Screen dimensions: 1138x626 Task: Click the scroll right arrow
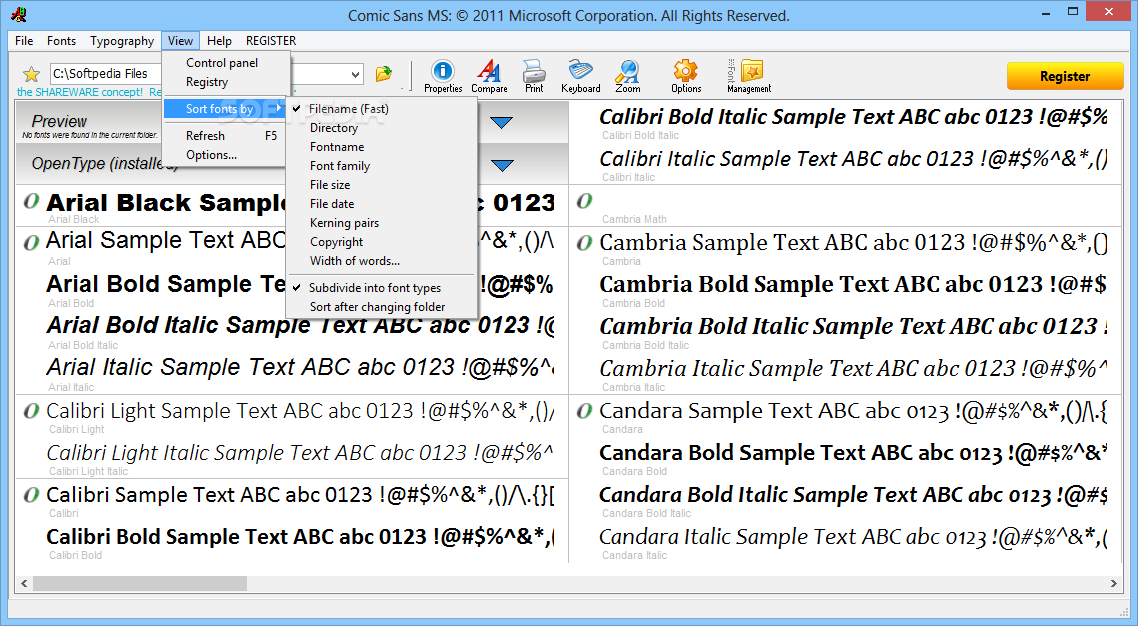(1113, 583)
